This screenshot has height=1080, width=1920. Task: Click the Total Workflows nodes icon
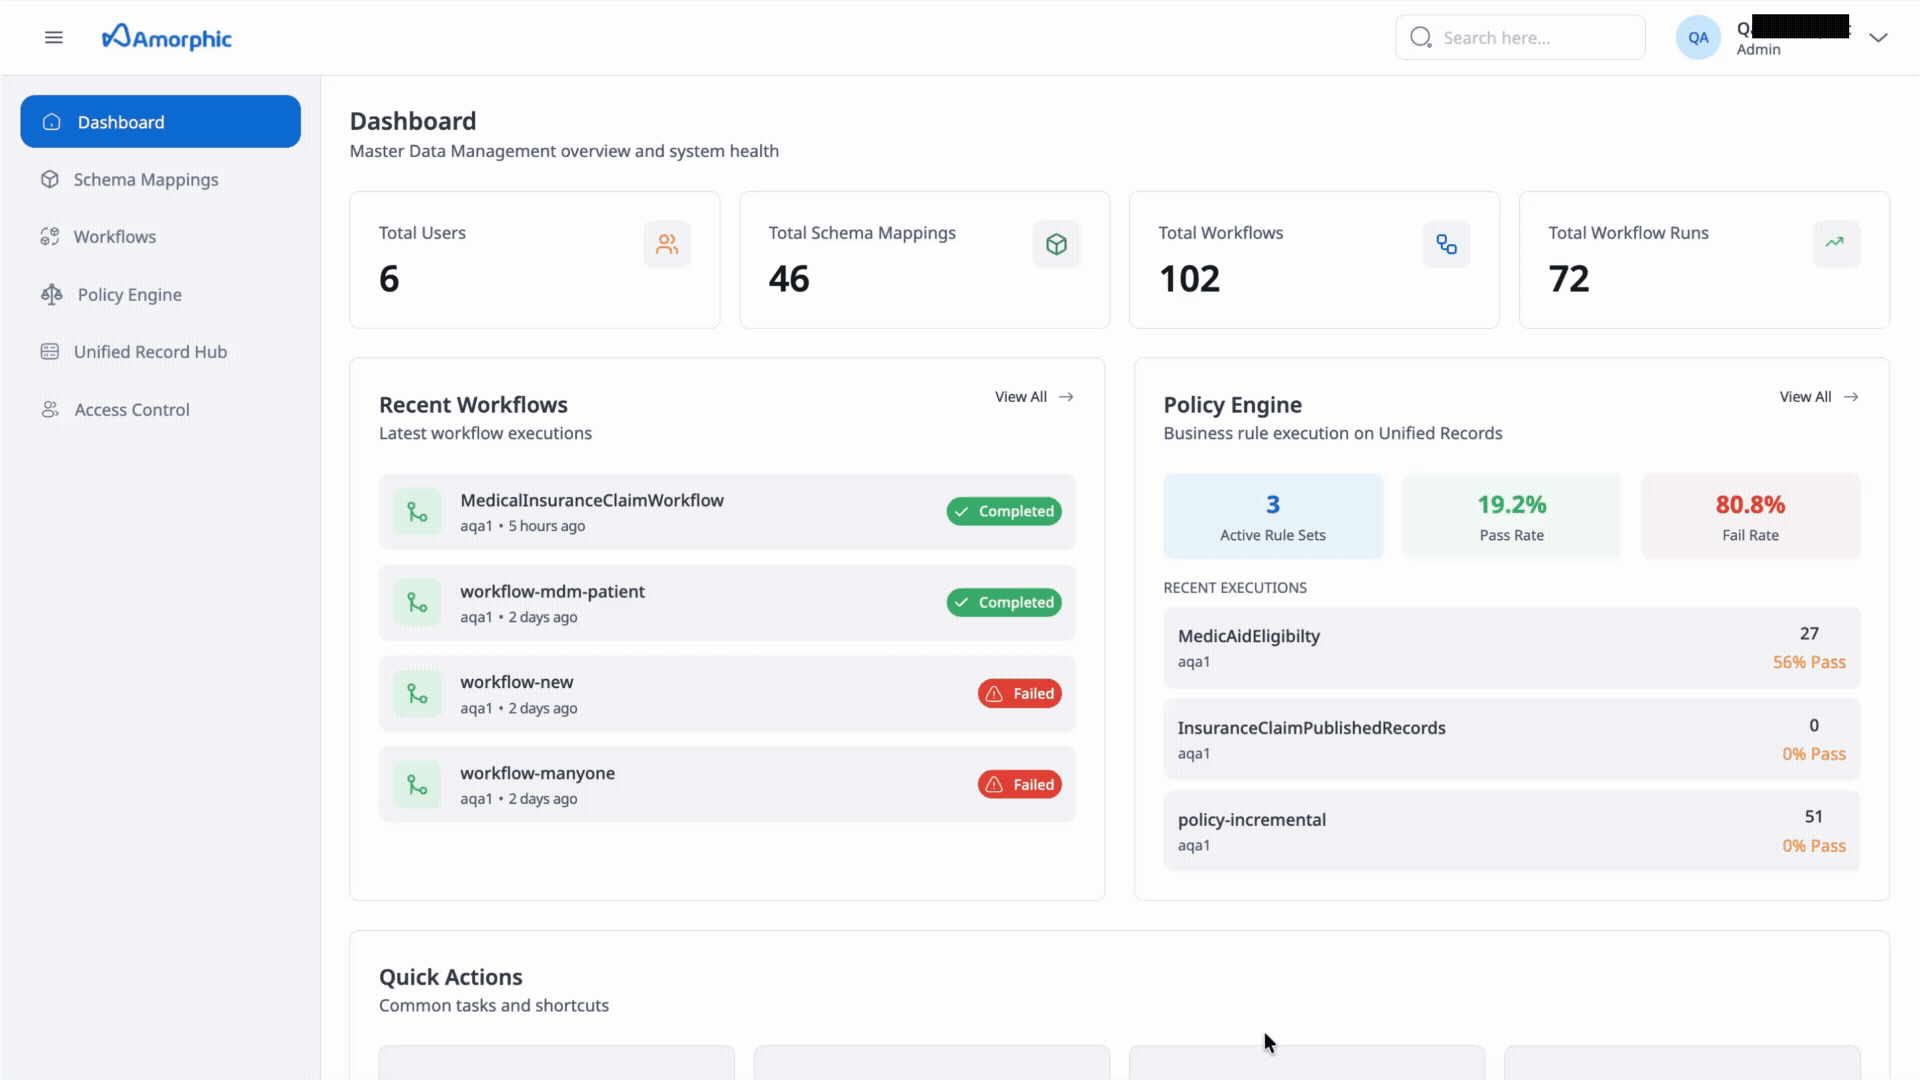1446,244
